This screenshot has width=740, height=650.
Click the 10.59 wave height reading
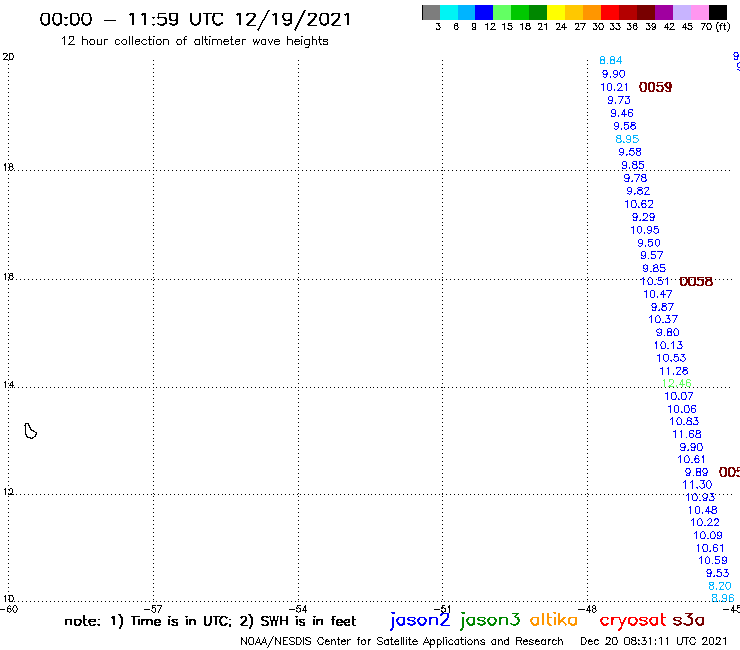coord(713,560)
